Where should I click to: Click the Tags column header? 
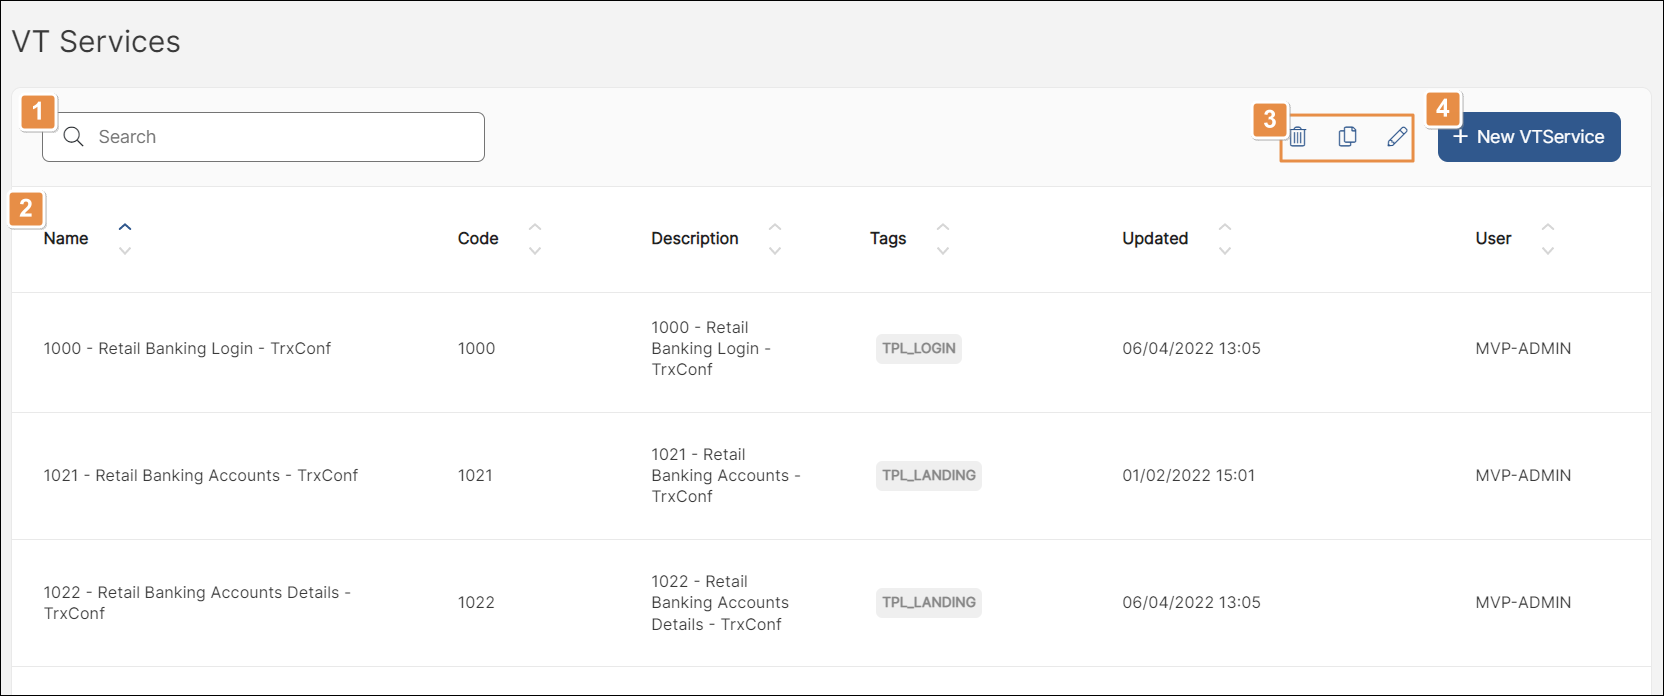(888, 239)
